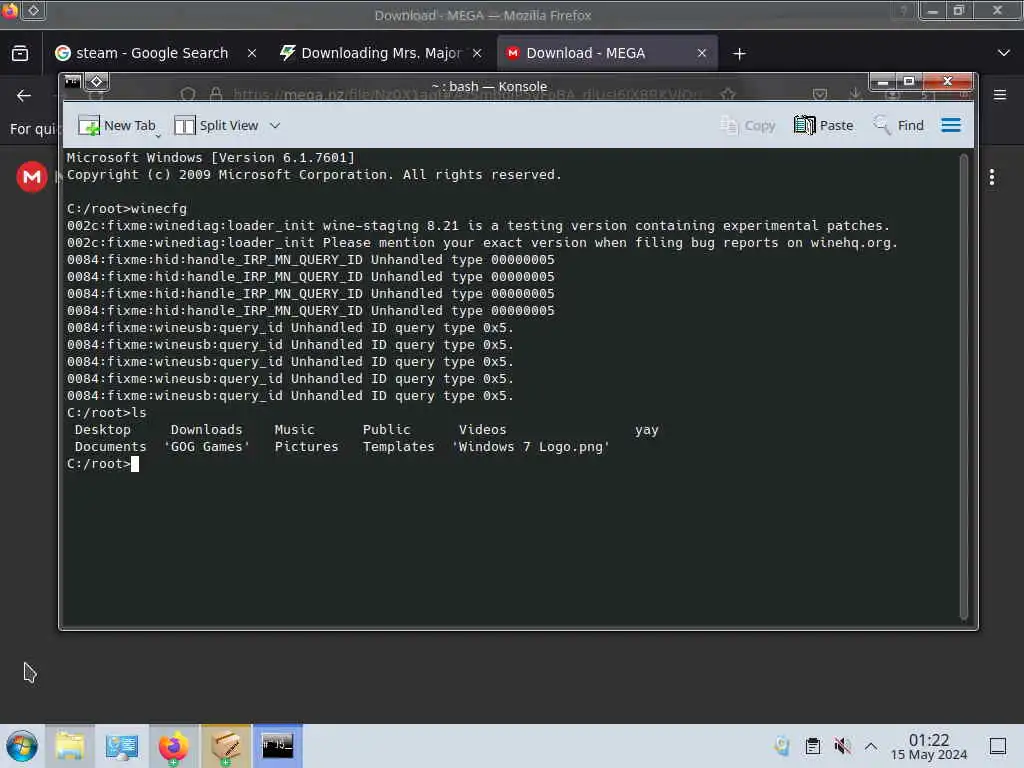Open the Konsole hamburger menu
The image size is (1024, 768).
951,125
